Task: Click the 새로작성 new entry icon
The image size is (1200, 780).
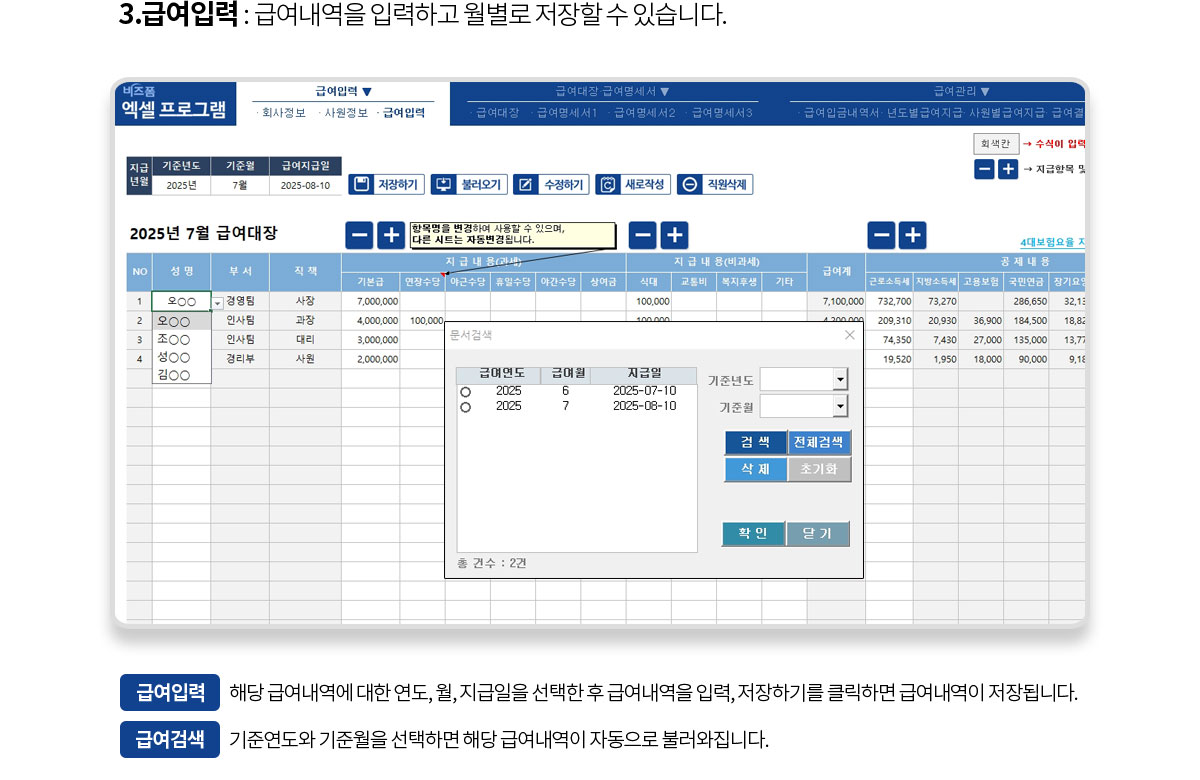Action: [x=608, y=185]
